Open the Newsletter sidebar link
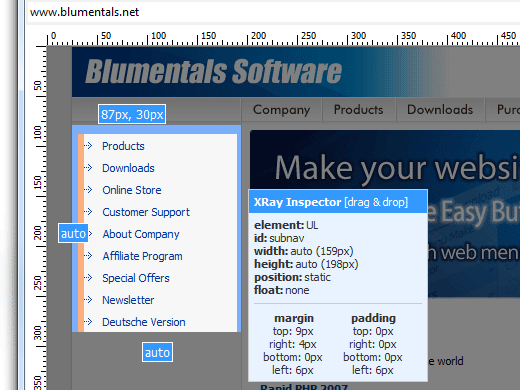520x390 pixels. pyautogui.click(x=128, y=300)
